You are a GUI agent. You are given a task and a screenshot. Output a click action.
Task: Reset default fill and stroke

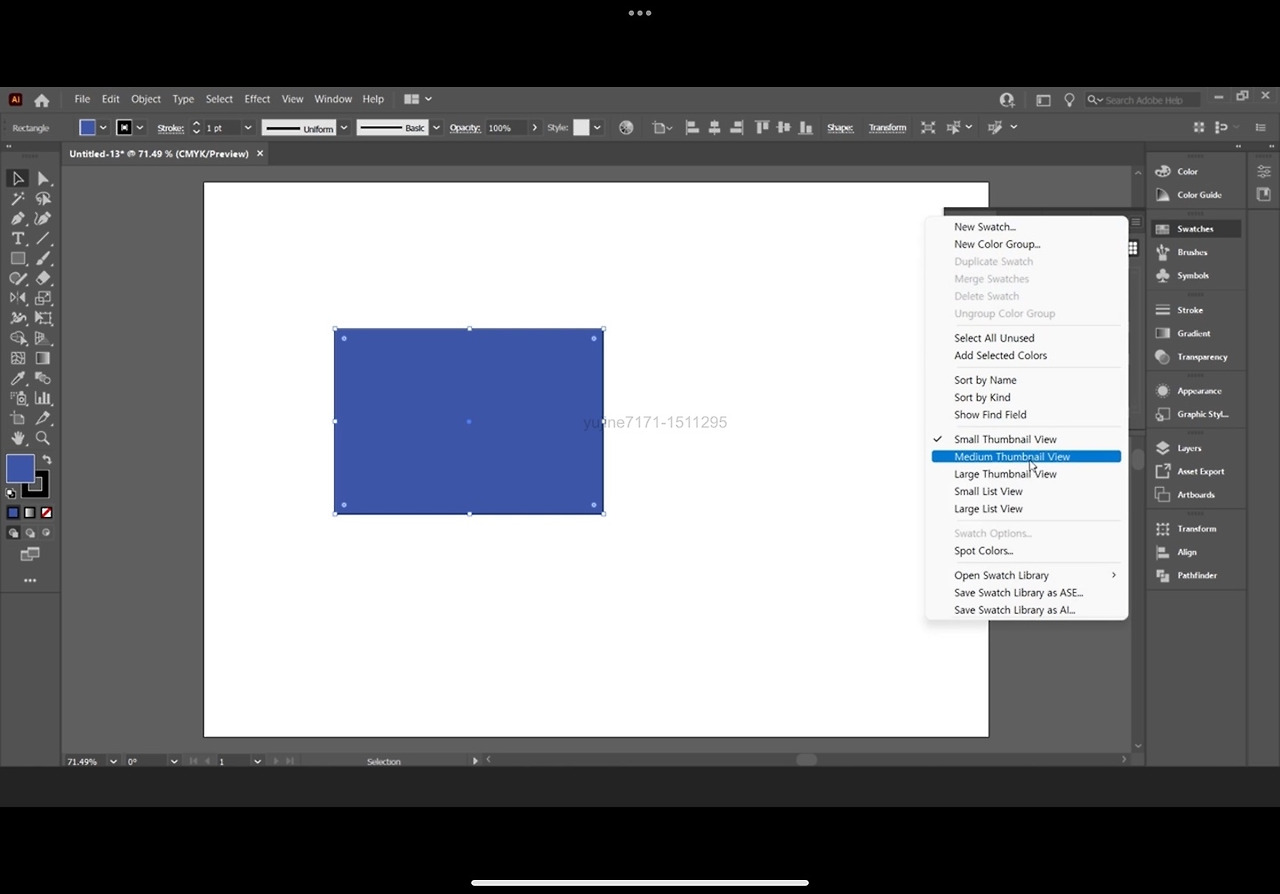pyautogui.click(x=11, y=493)
